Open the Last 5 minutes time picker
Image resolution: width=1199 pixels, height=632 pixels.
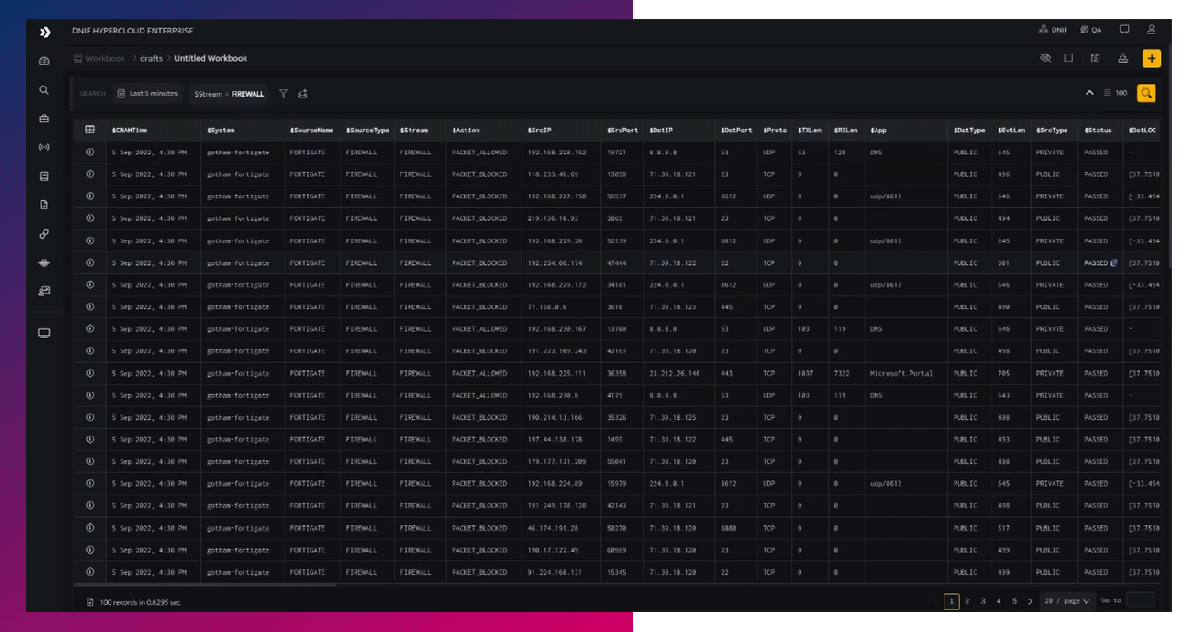point(148,93)
